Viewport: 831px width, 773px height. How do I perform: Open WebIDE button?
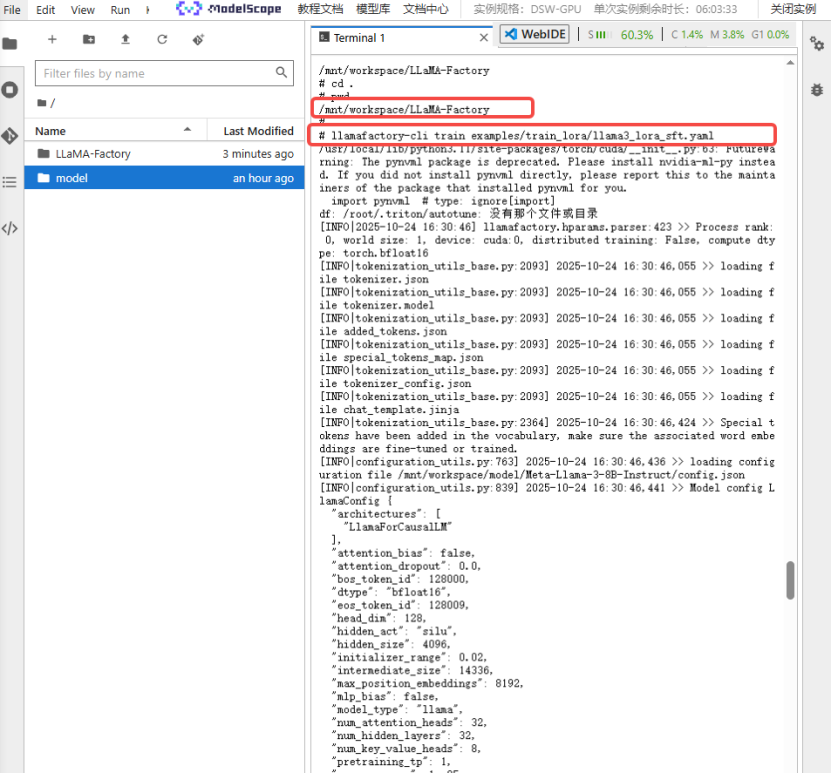pos(535,34)
